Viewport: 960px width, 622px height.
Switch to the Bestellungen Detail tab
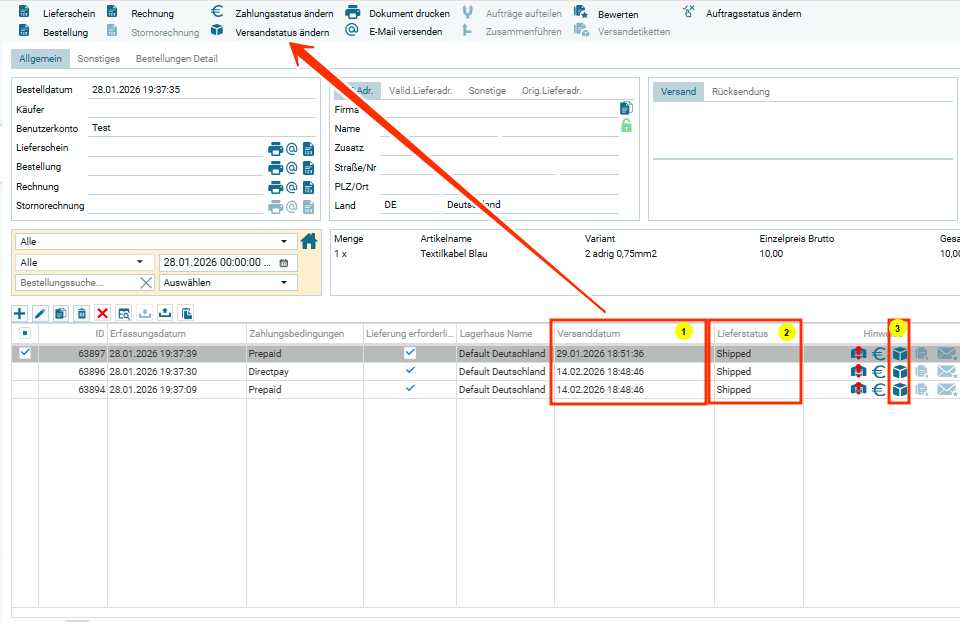tap(176, 59)
